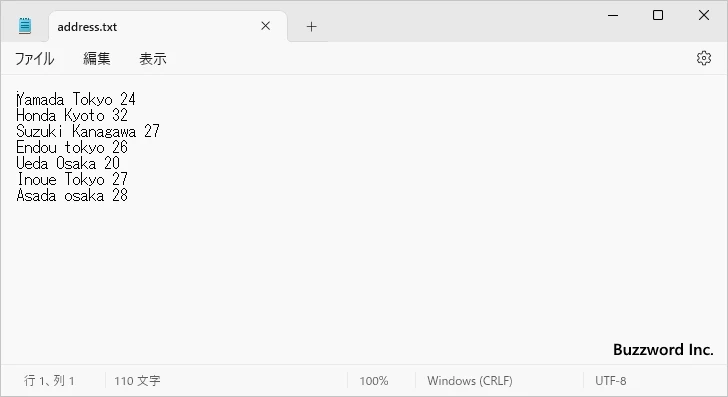Place cursor in the Asada osaka 28 line
Screen dimensions: 728x397
tap(72, 195)
